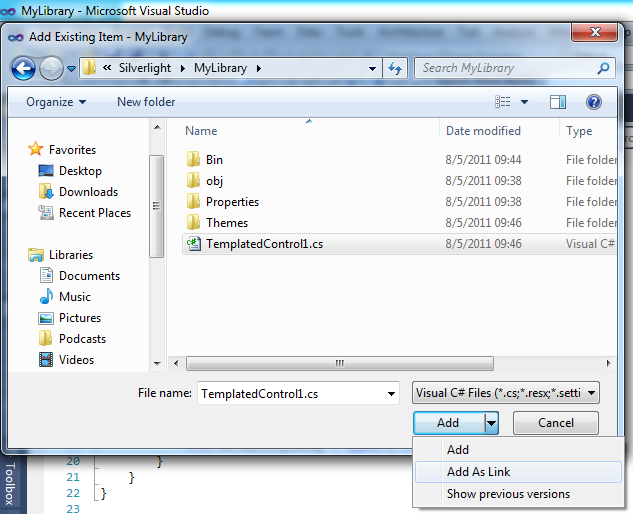Select MyLibrary in the address breadcrumb
Screen dimensions: 633x514
click(x=220, y=68)
